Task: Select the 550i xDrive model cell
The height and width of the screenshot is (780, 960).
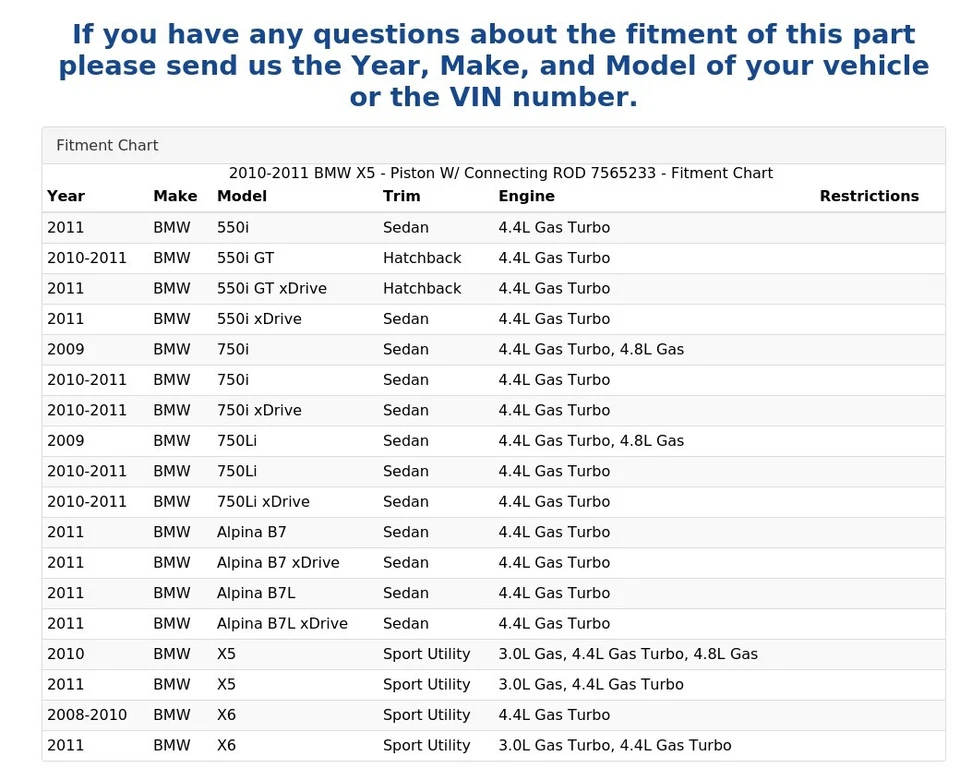Action: [x=259, y=320]
